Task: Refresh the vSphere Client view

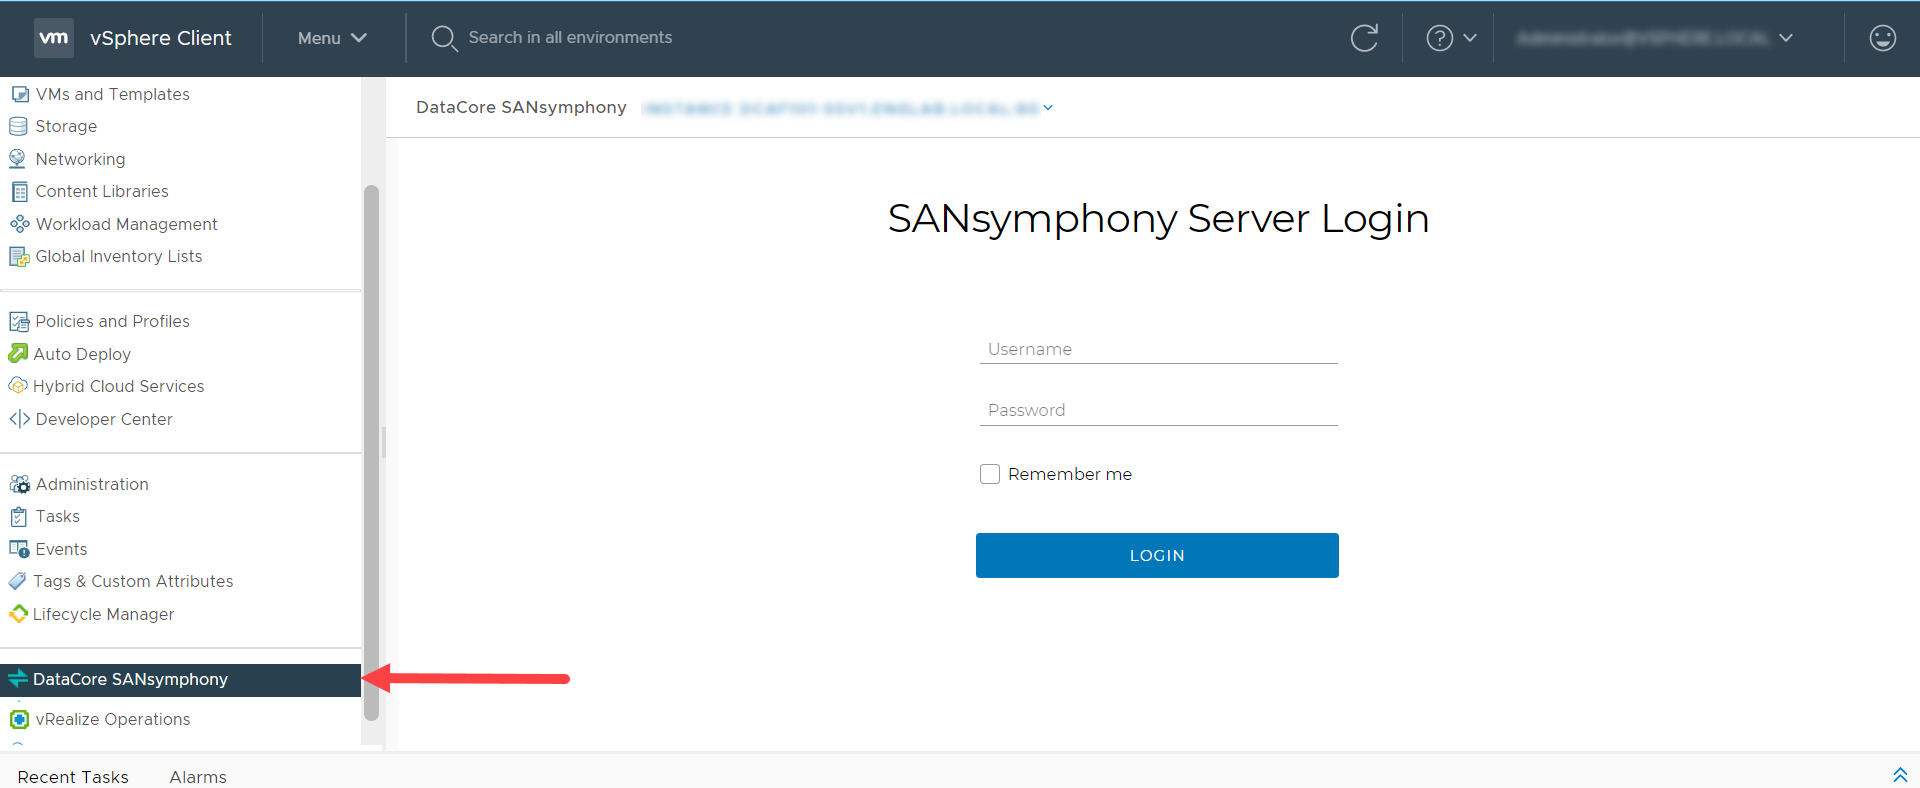Action: (1364, 38)
